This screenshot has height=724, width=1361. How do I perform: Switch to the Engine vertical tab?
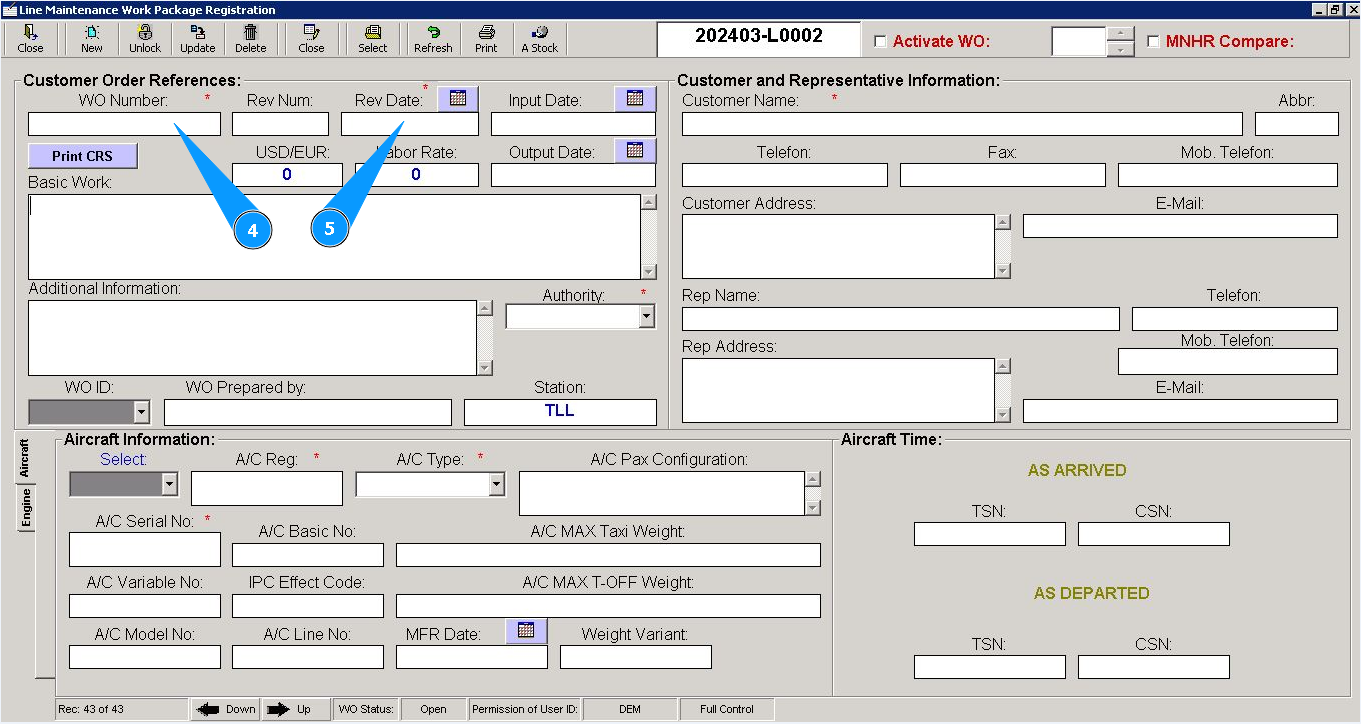26,508
